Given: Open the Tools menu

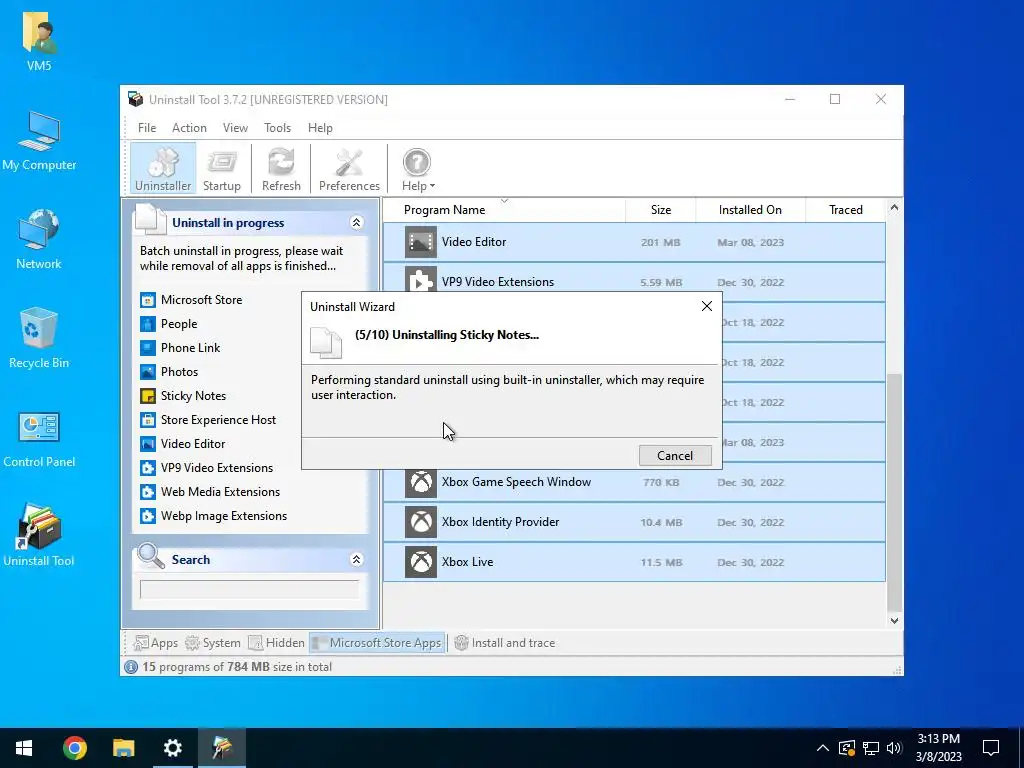Looking at the screenshot, I should (x=278, y=128).
